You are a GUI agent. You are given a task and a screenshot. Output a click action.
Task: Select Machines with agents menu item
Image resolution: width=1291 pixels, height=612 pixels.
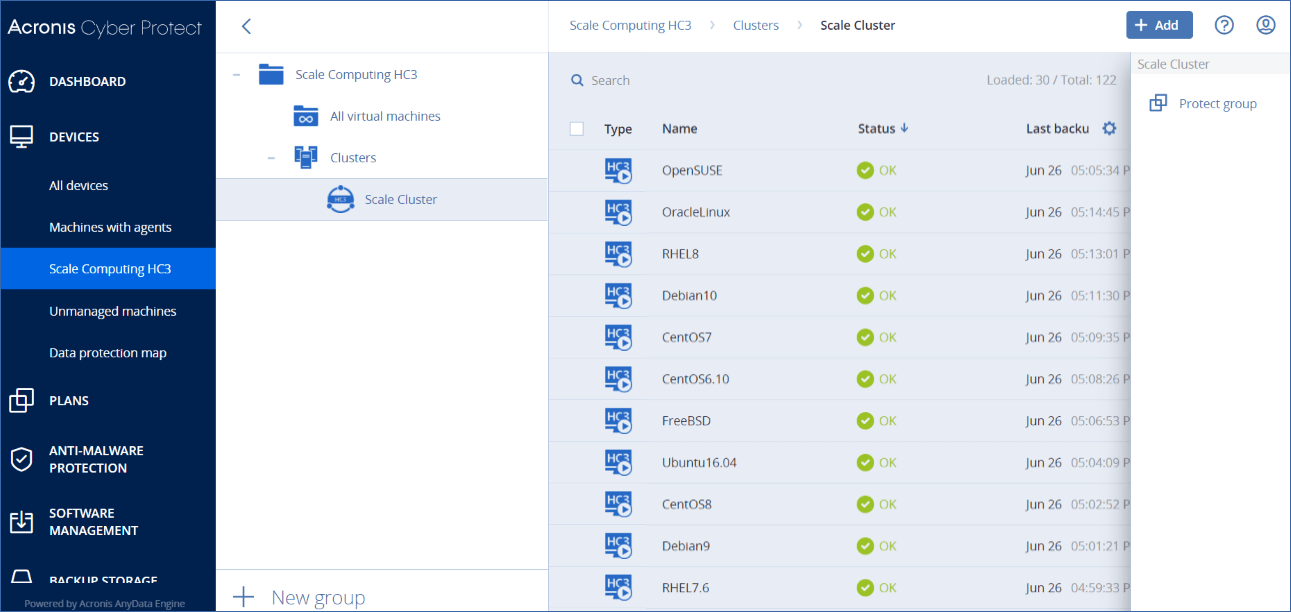110,228
